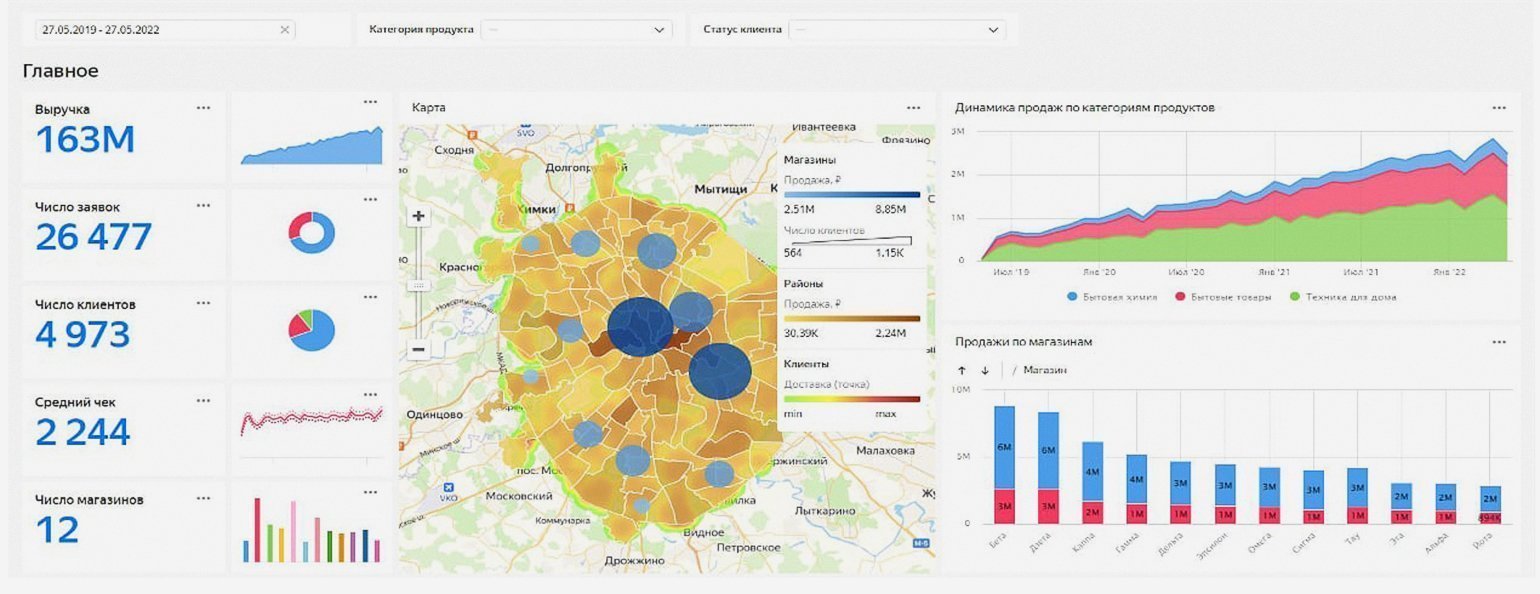Click the Магазин breadcrumb in sales chart

pyautogui.click(x=1045, y=370)
